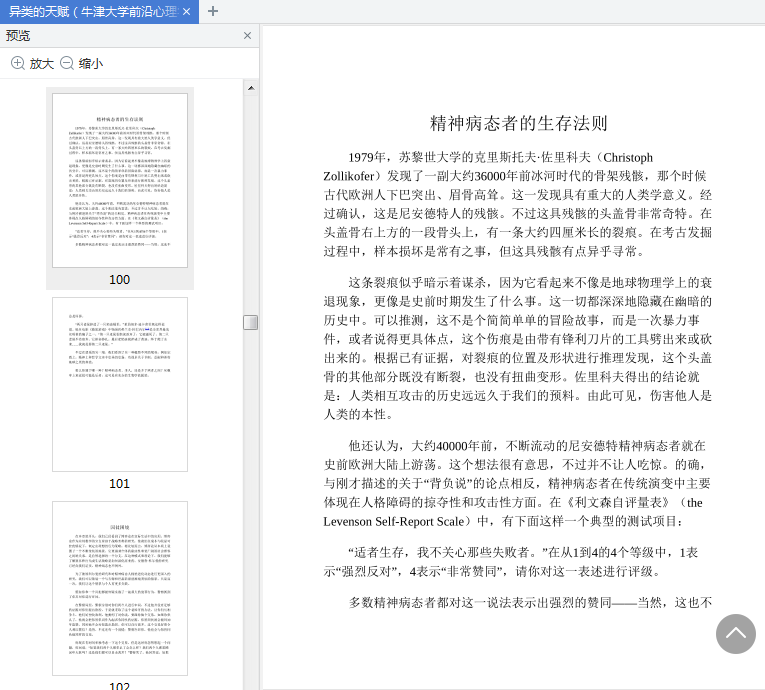Select the 异类的天赋 document tab
Image resolution: width=765 pixels, height=690 pixels.
99,12
